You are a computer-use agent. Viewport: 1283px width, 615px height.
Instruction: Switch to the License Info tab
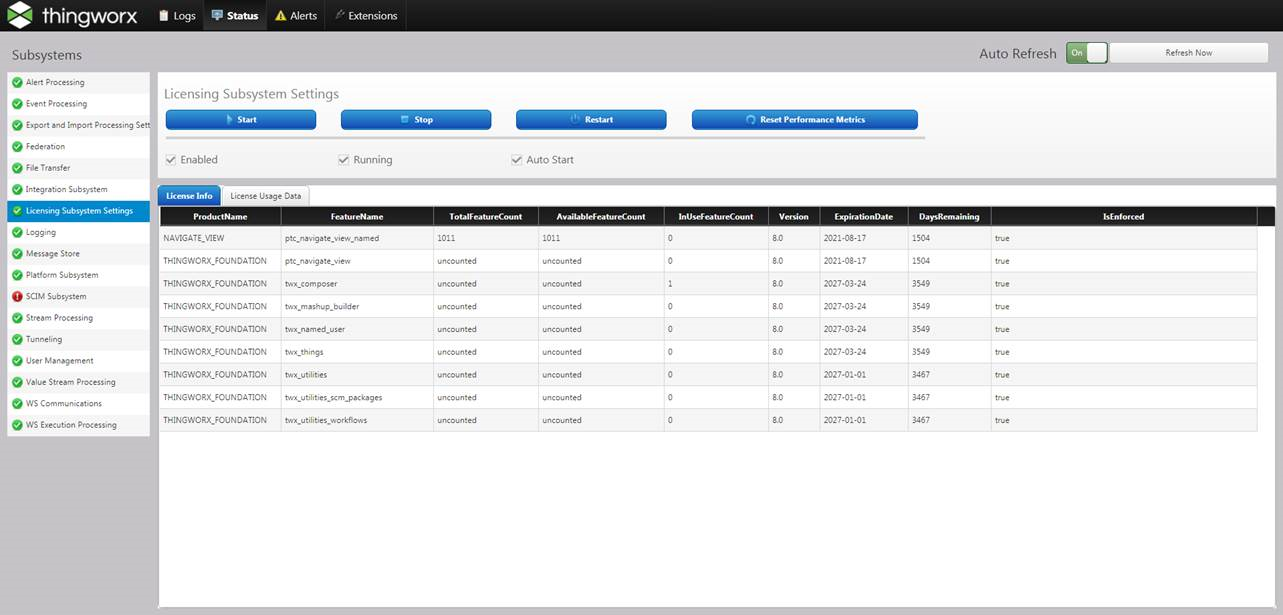click(x=189, y=196)
